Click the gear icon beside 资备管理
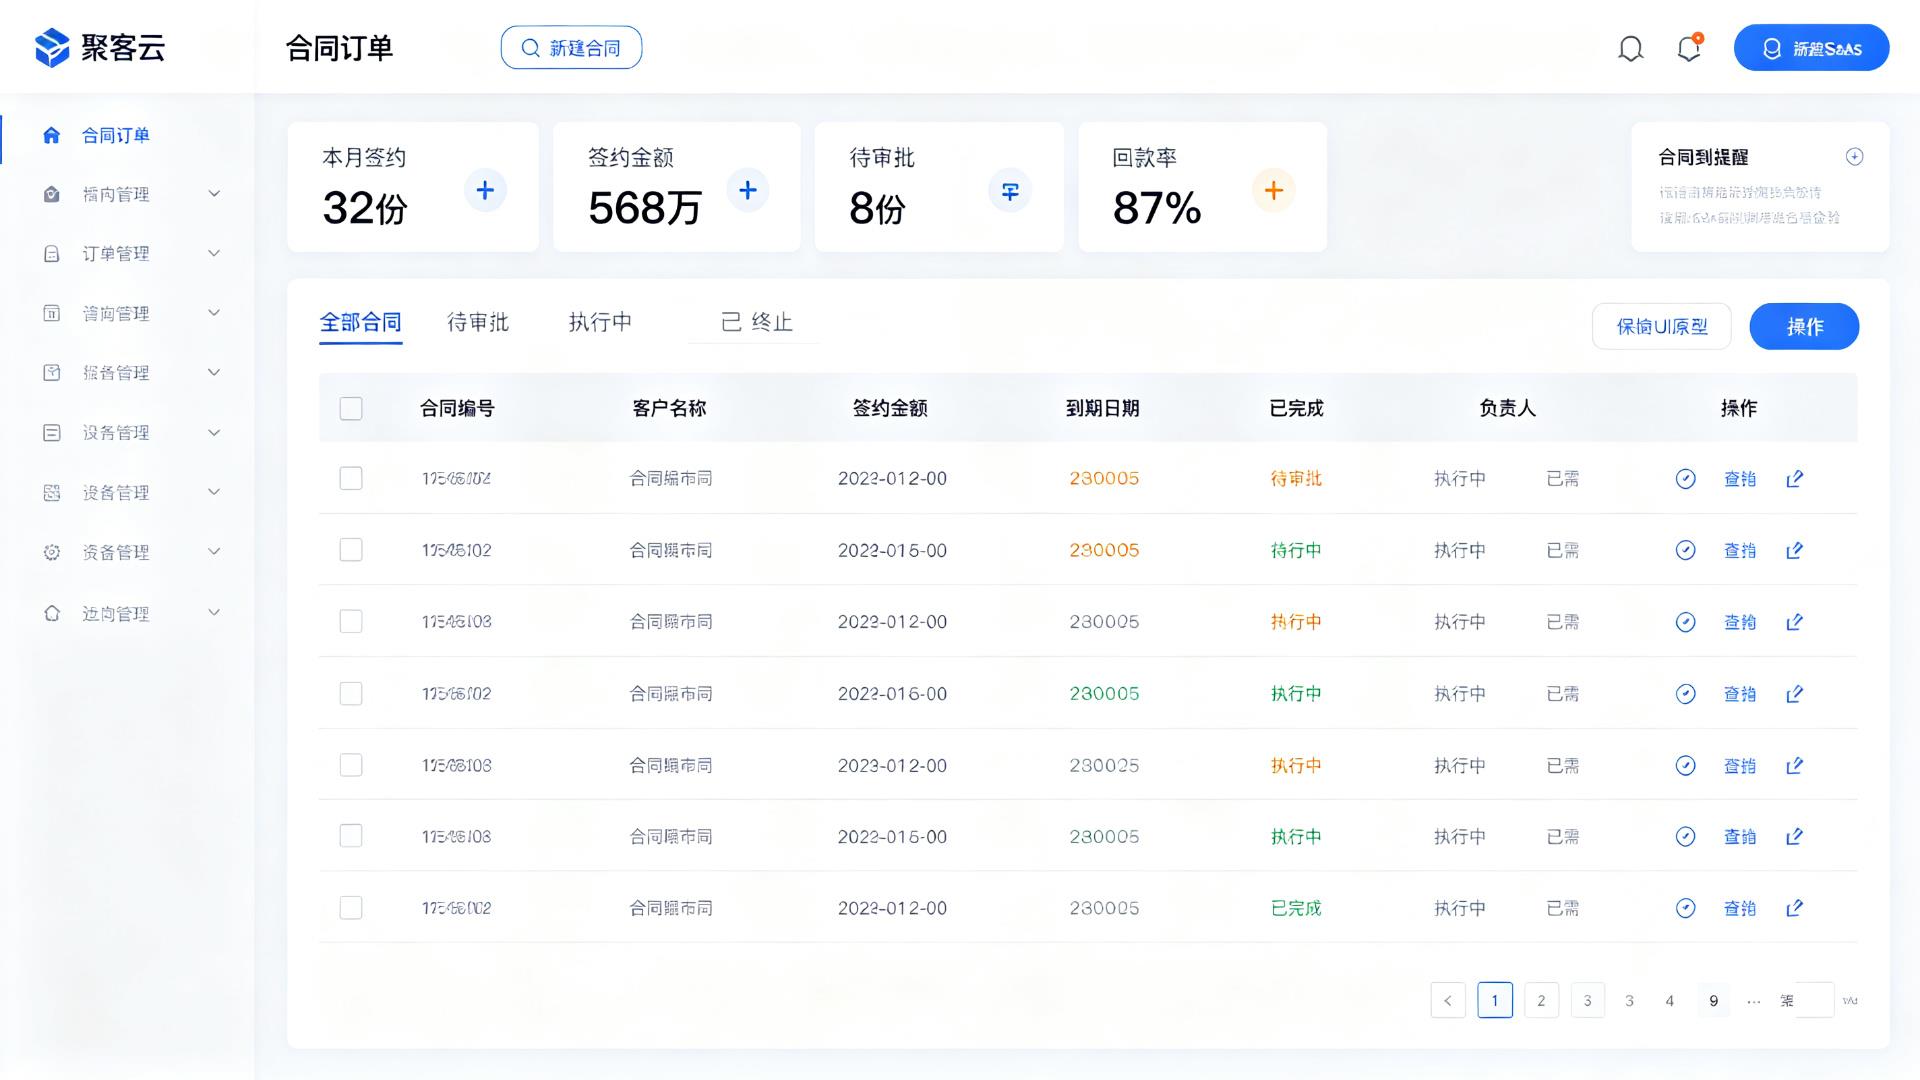1920x1080 pixels. pyautogui.click(x=52, y=552)
